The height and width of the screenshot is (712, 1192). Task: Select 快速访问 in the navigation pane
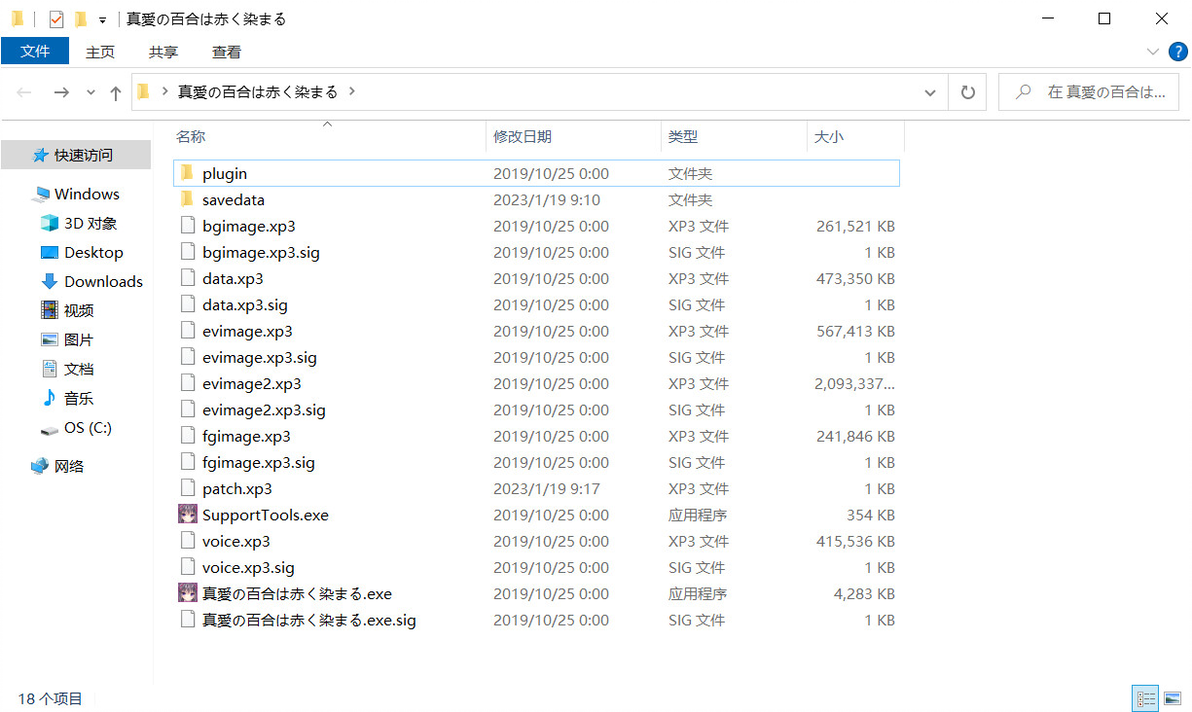click(76, 155)
